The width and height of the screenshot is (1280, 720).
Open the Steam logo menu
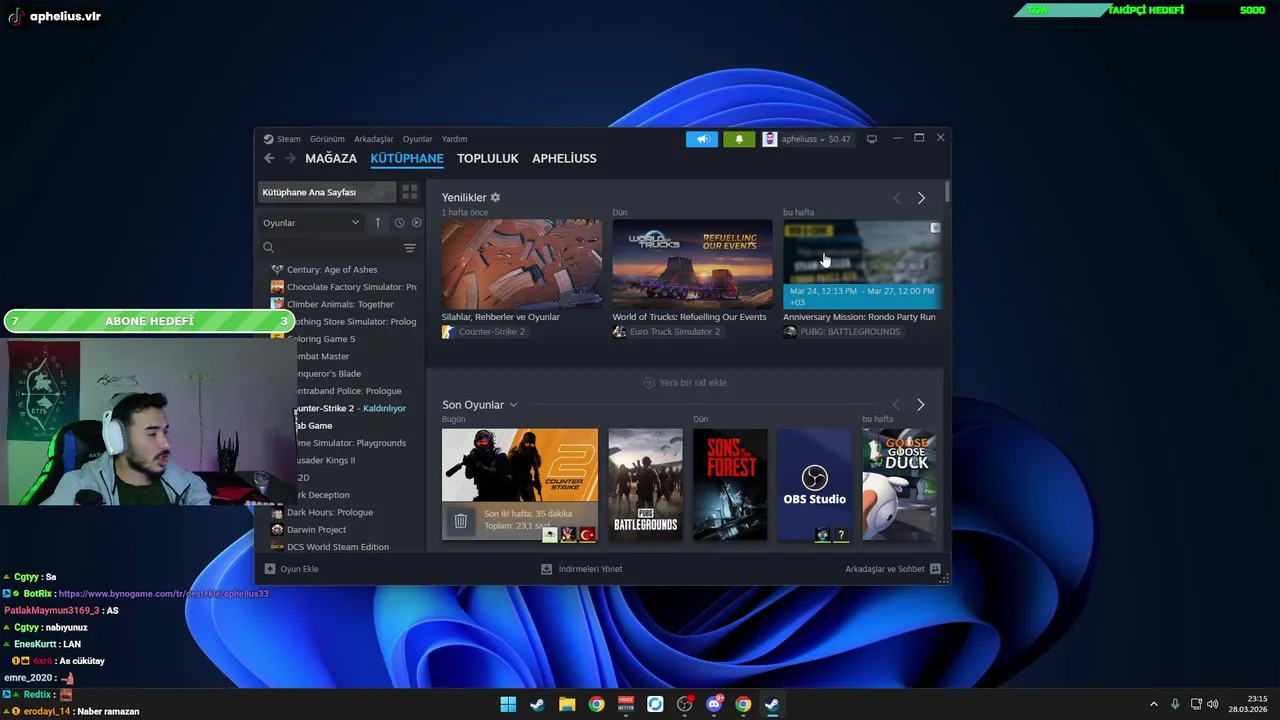click(x=282, y=139)
